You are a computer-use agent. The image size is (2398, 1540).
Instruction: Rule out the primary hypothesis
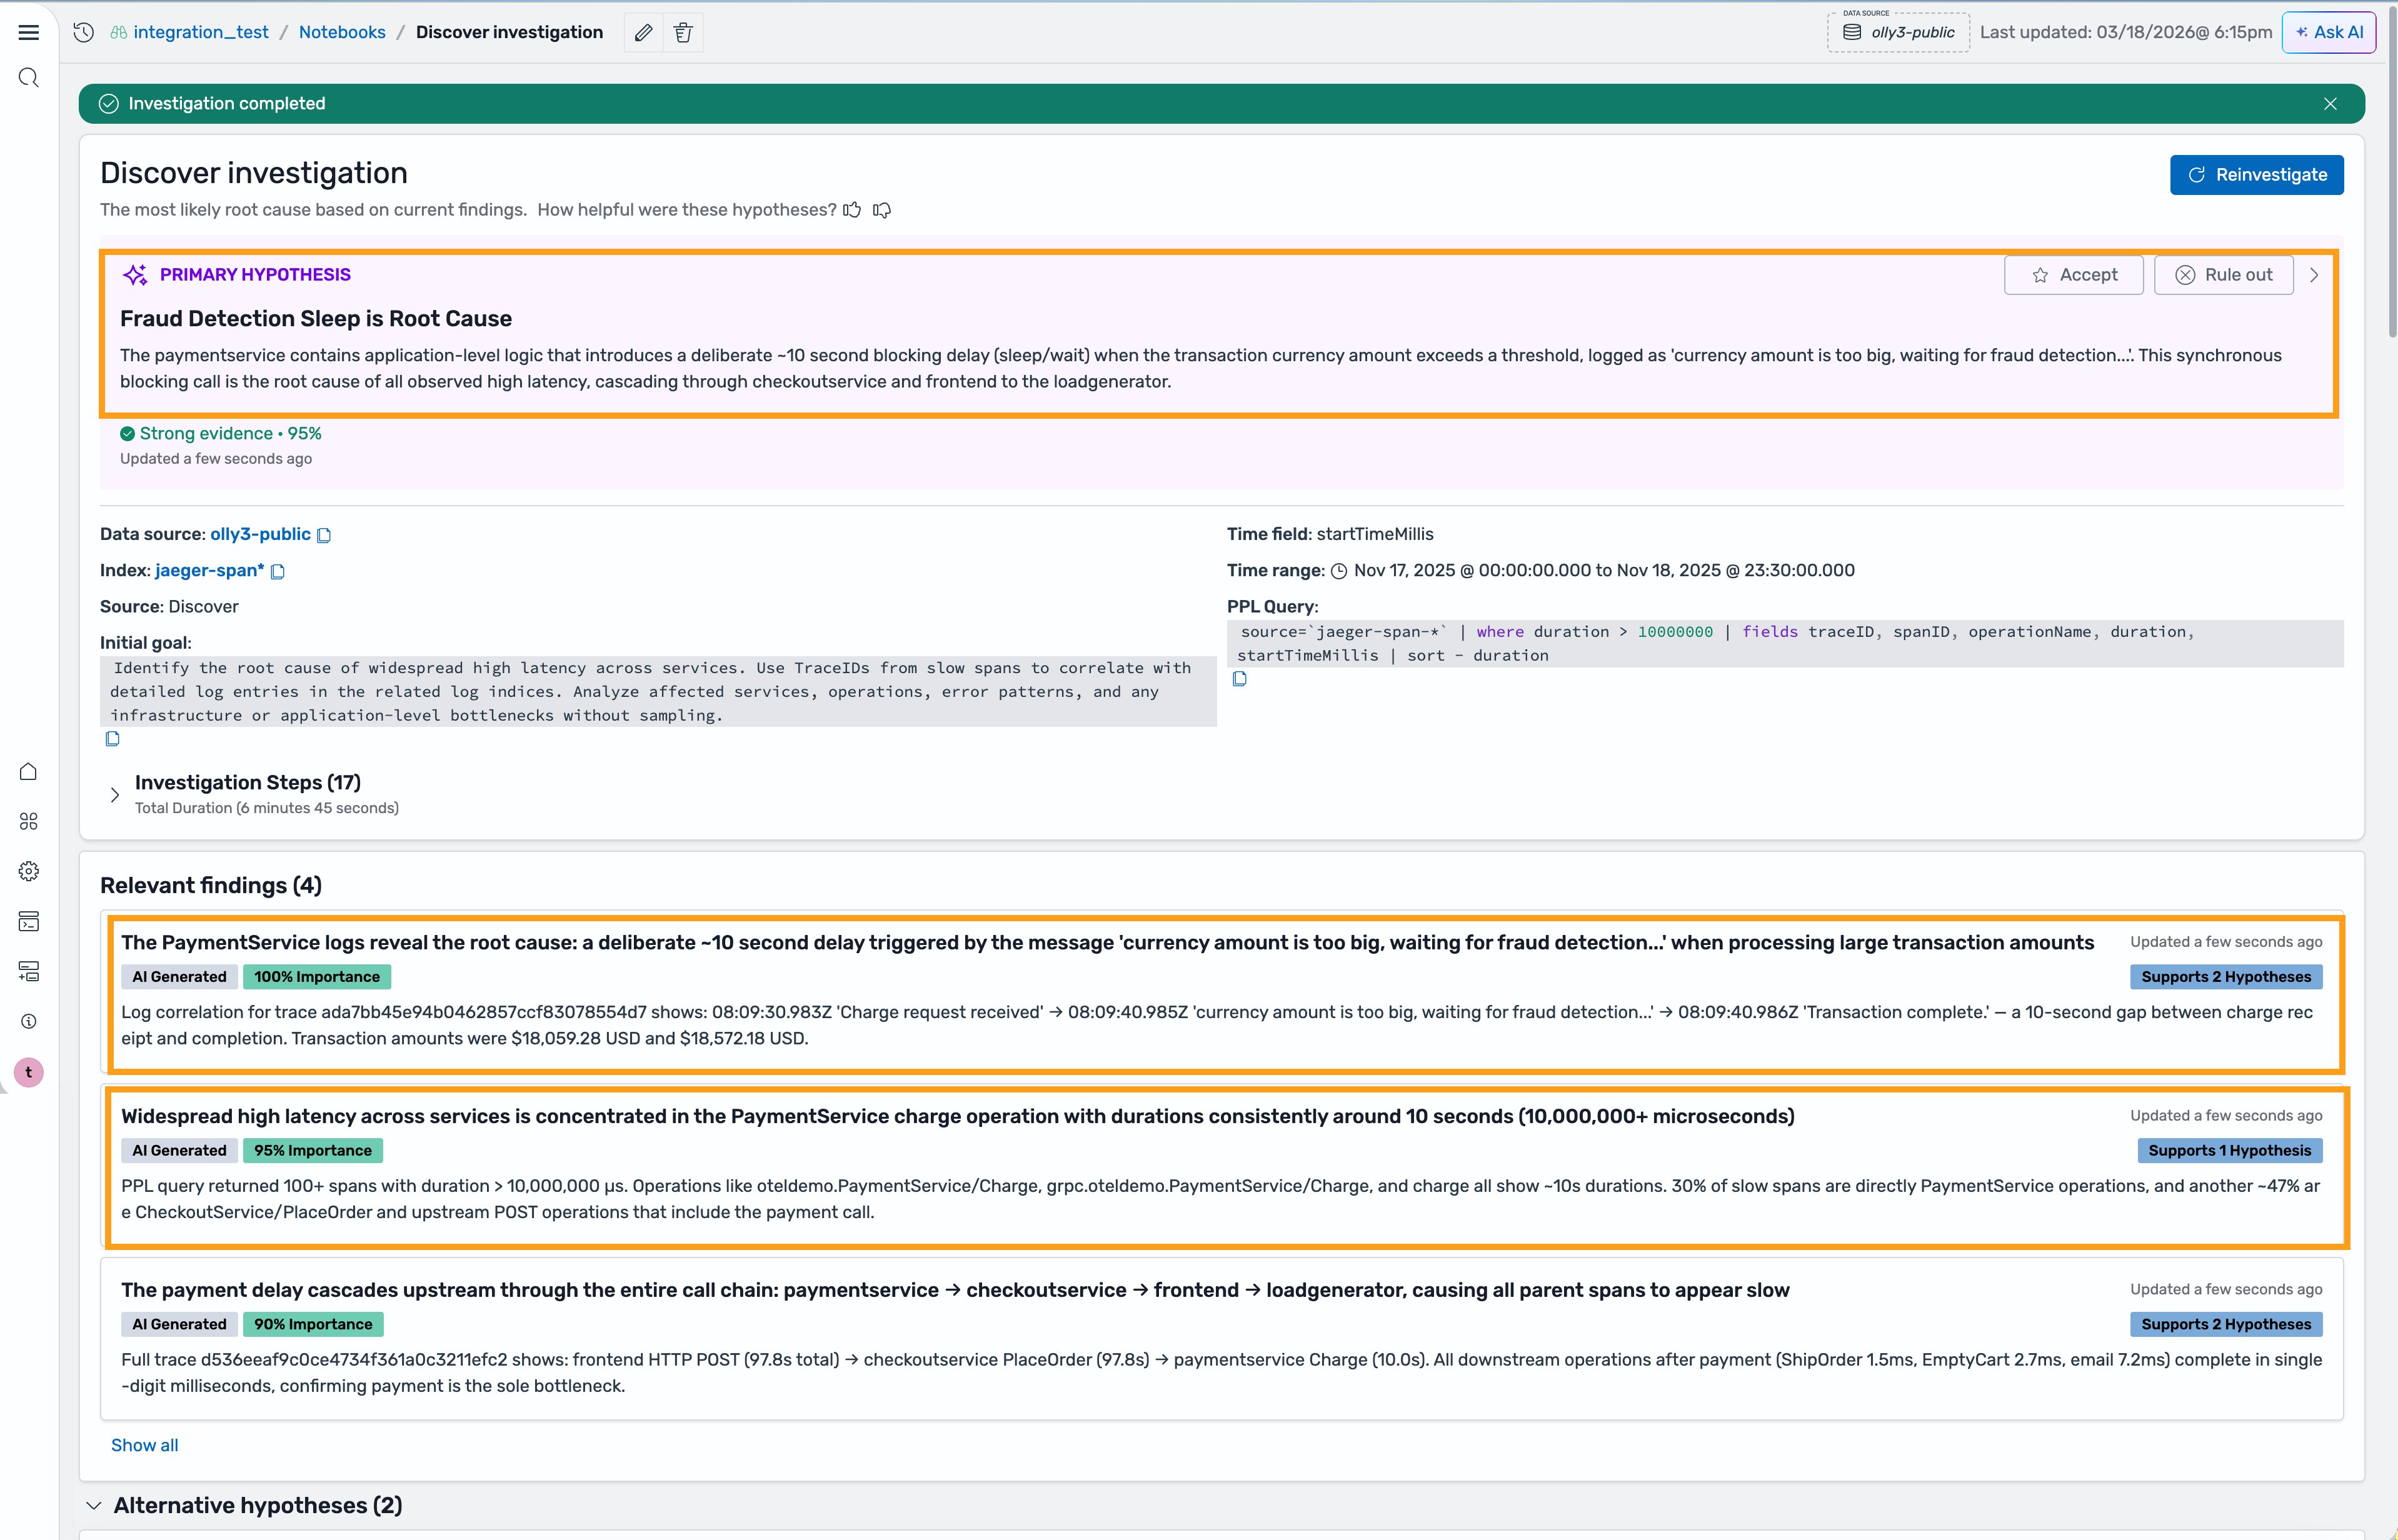click(x=2223, y=275)
